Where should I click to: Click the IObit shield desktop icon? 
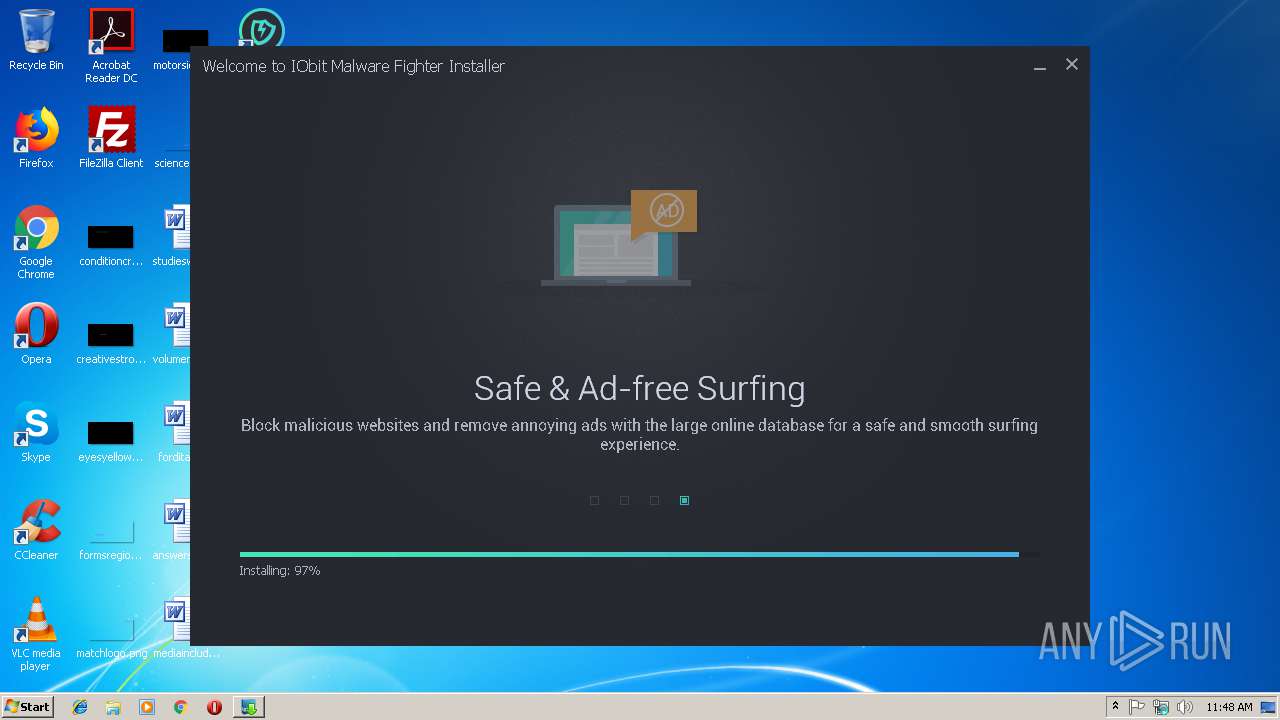[261, 28]
